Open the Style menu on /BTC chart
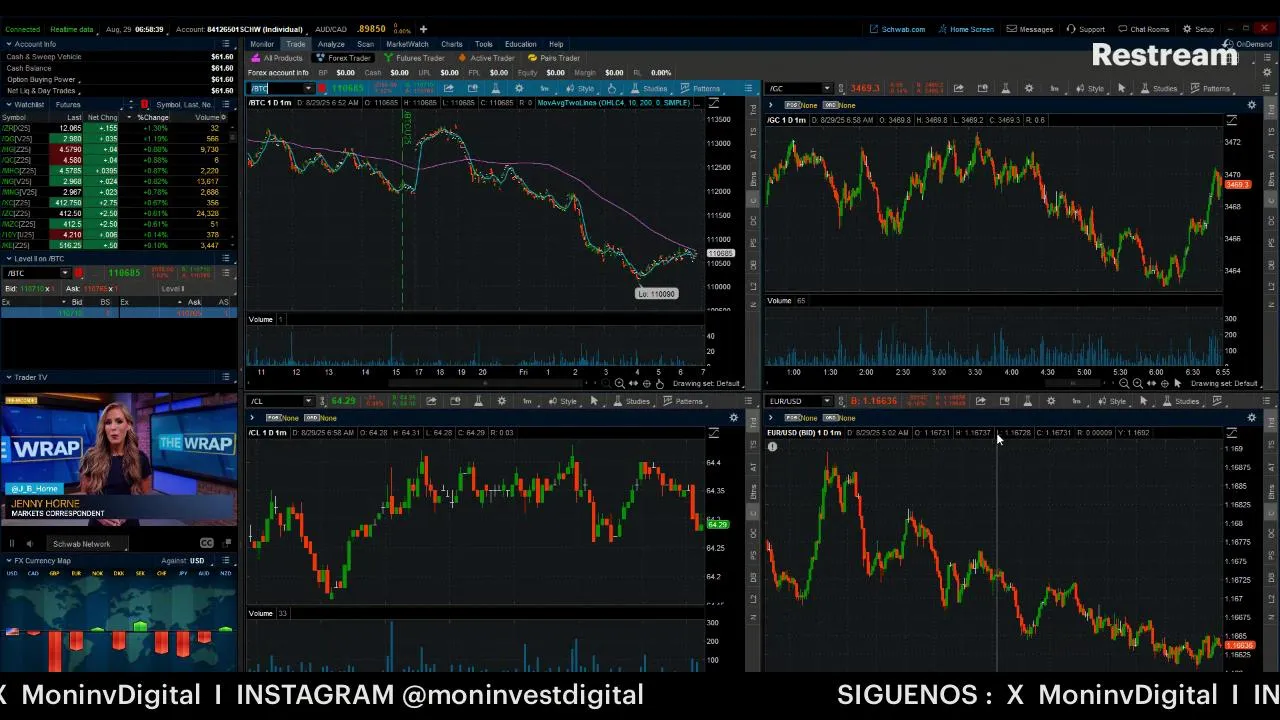The width and height of the screenshot is (1280, 720). [581, 89]
